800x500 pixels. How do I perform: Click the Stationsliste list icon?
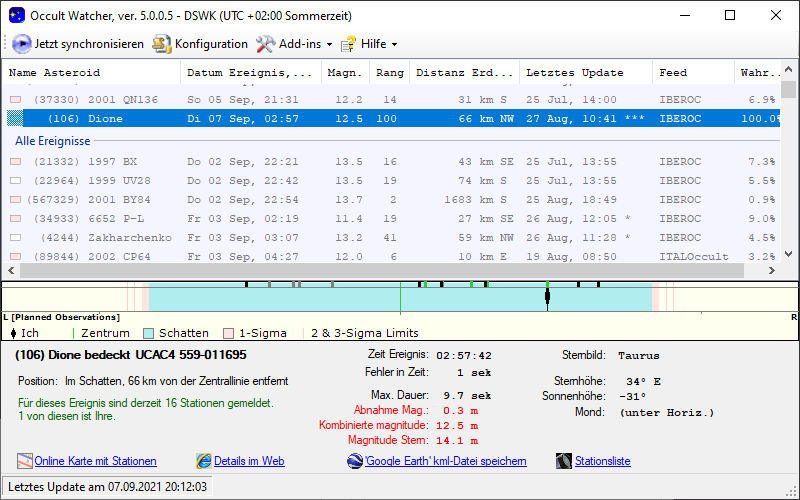(563, 461)
